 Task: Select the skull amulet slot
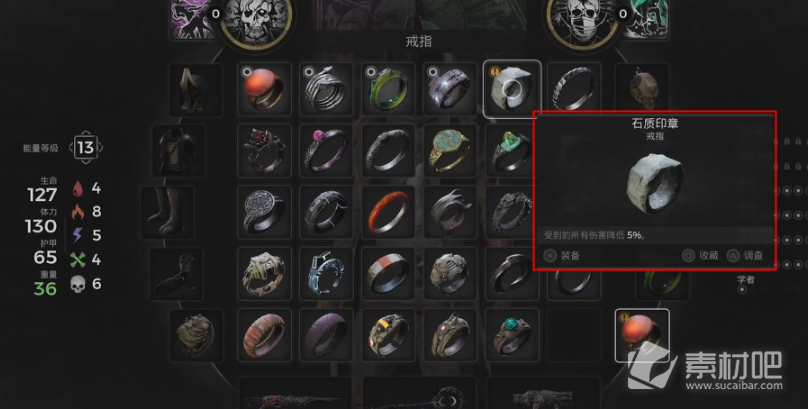642,89
